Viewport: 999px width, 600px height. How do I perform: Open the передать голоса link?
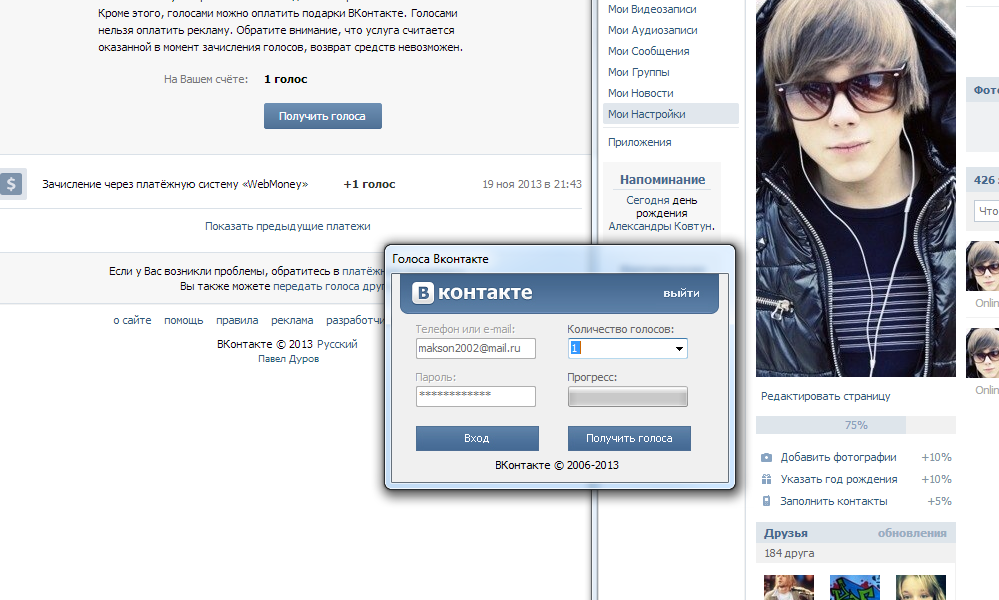(328, 287)
